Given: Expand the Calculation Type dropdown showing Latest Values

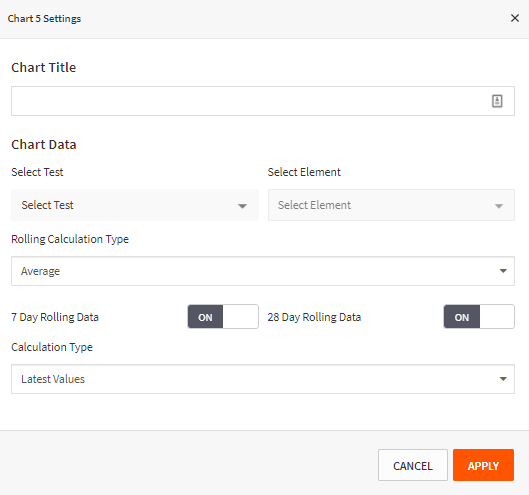Looking at the screenshot, I should [x=263, y=379].
